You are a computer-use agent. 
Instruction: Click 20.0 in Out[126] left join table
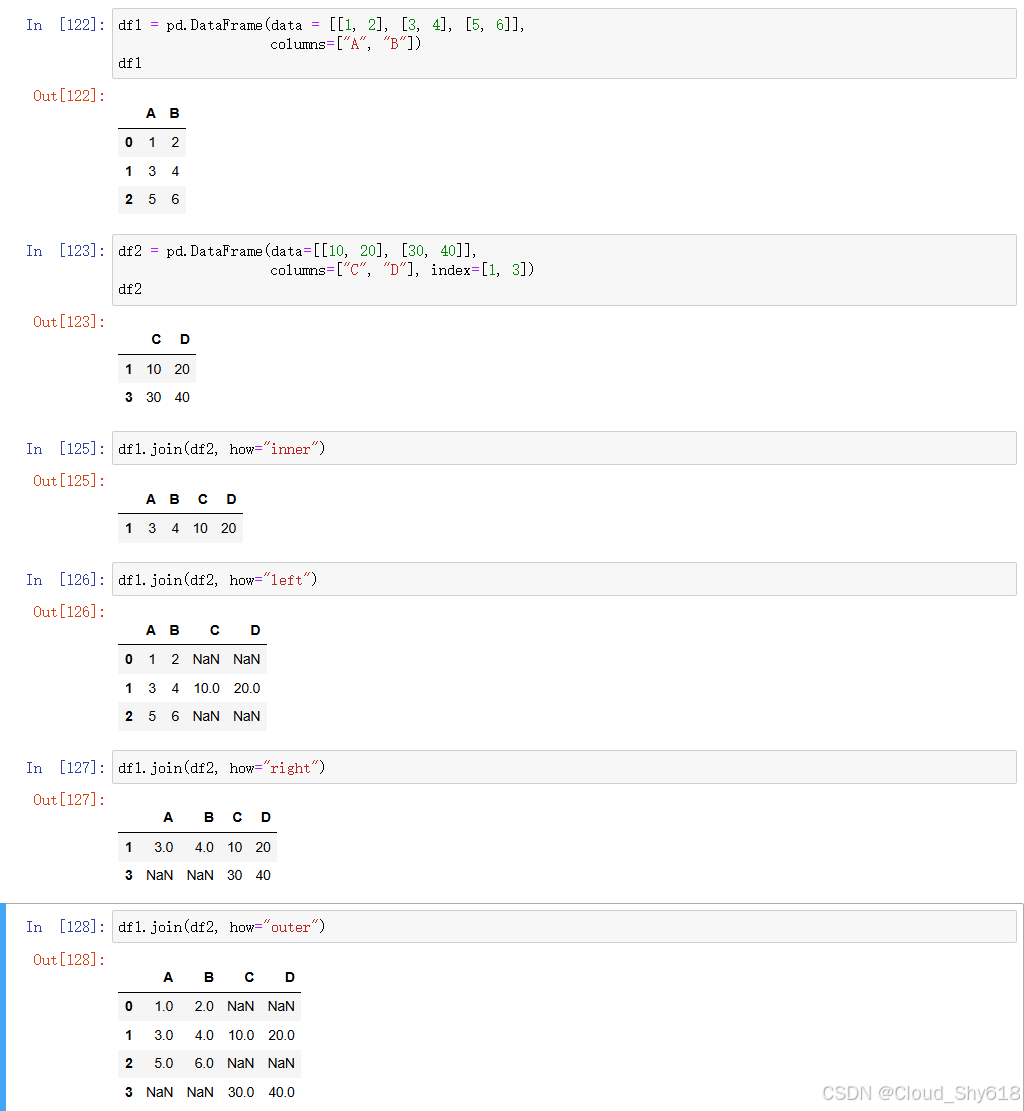pos(247,688)
